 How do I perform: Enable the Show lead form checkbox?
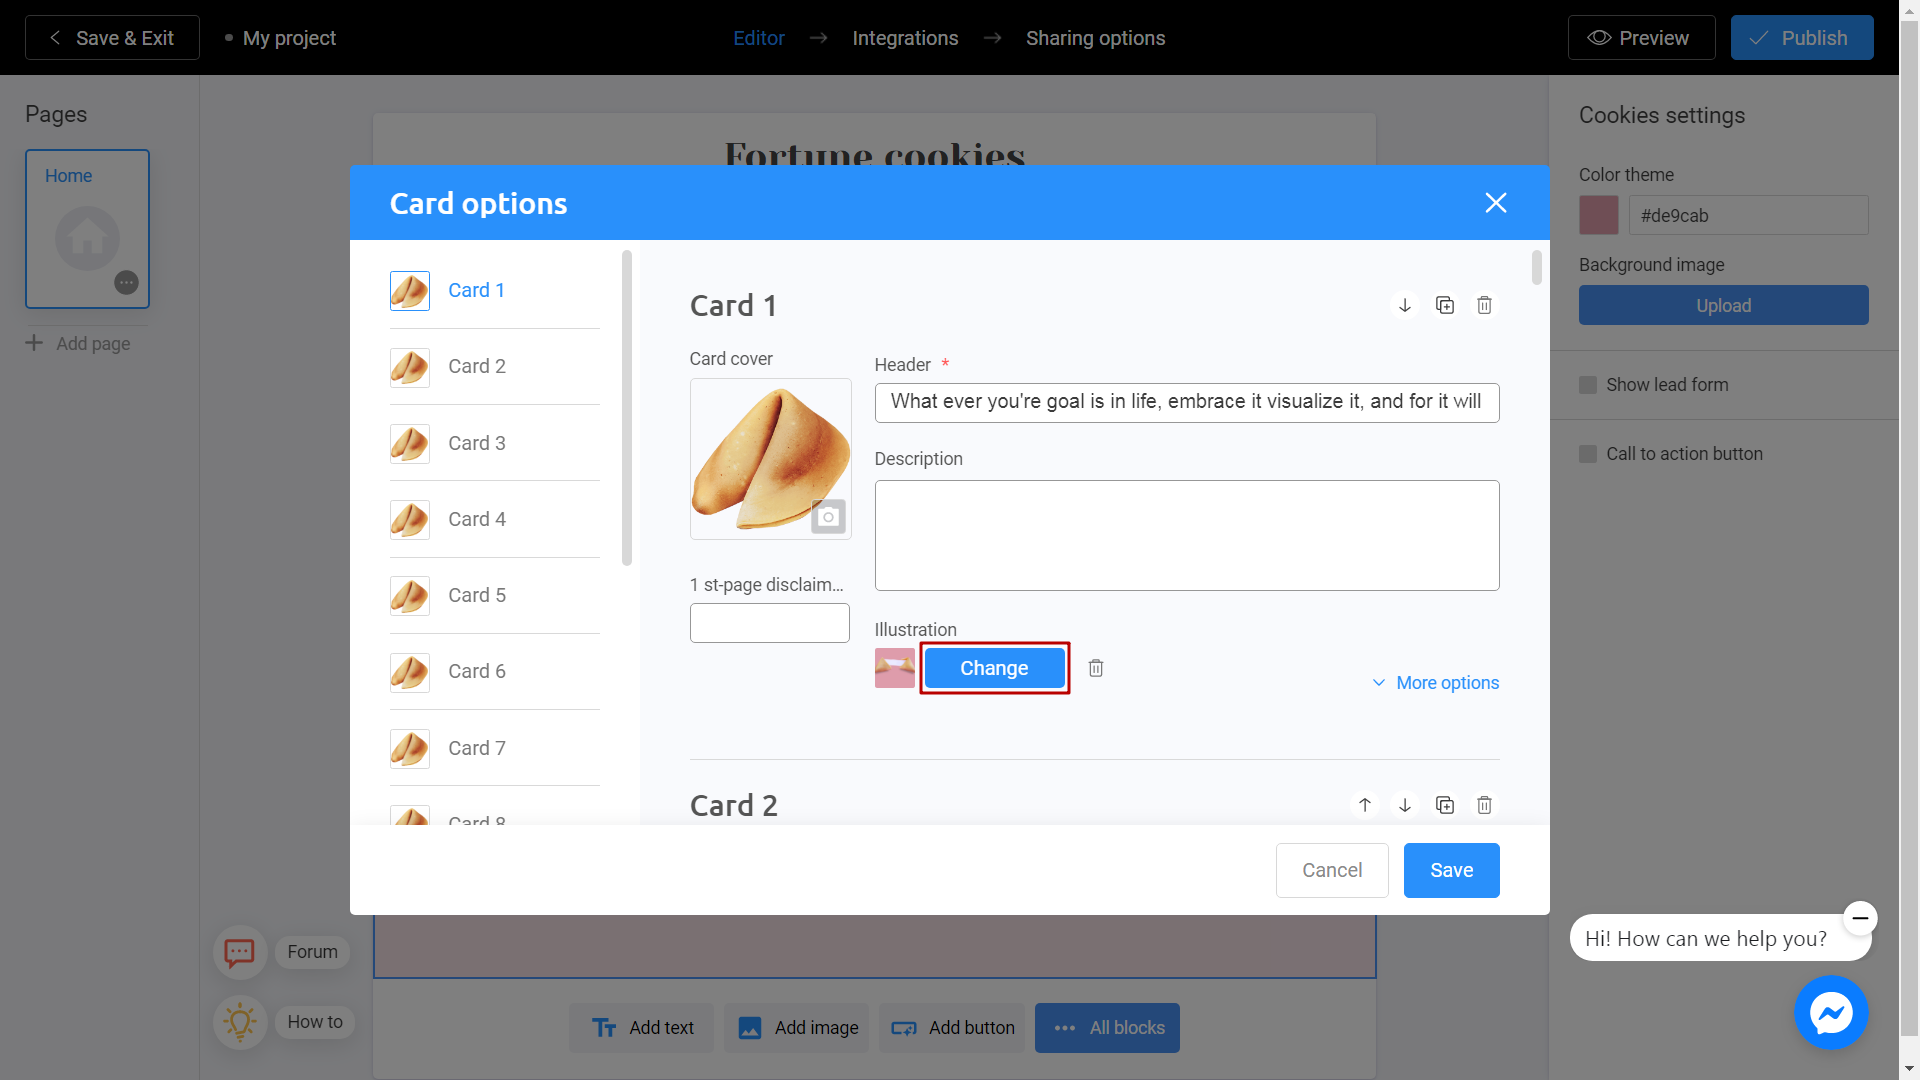pos(1588,384)
